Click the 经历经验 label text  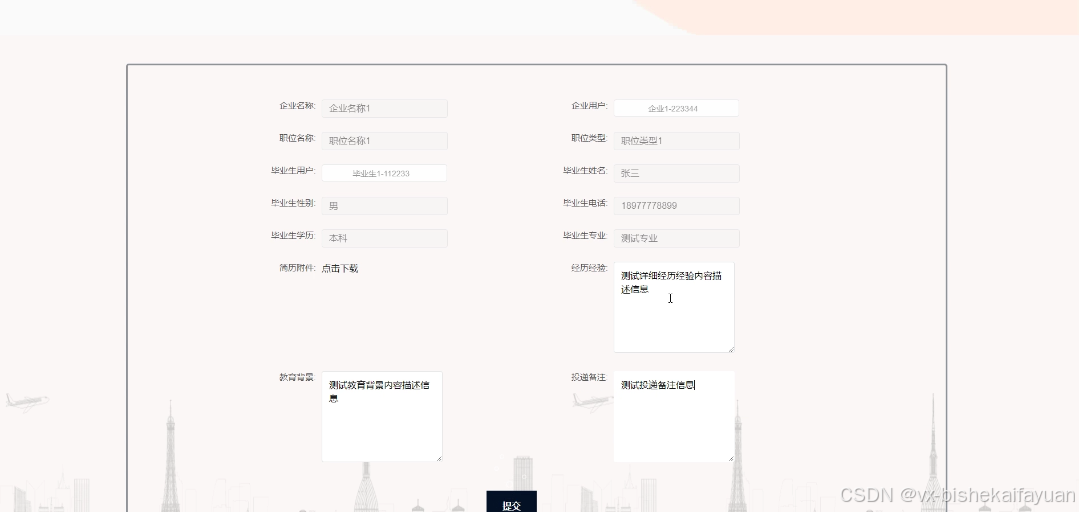tap(590, 268)
